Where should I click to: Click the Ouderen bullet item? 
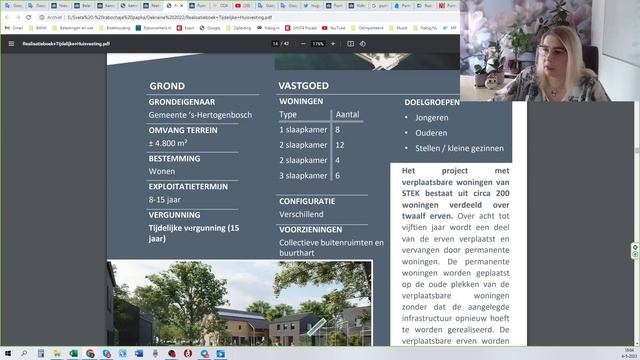pos(431,133)
